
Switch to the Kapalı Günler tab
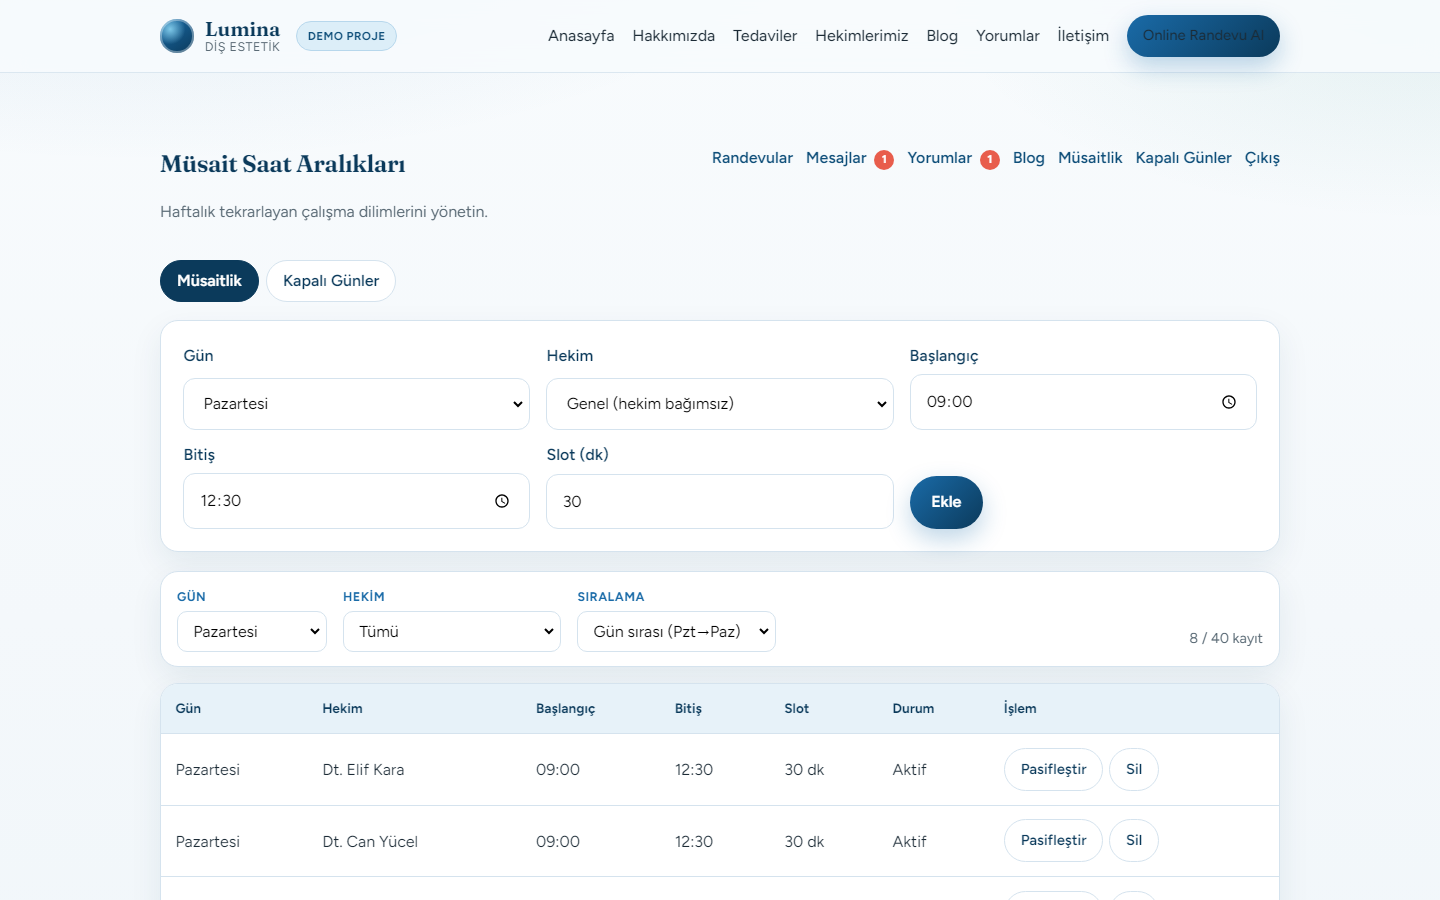tap(331, 281)
